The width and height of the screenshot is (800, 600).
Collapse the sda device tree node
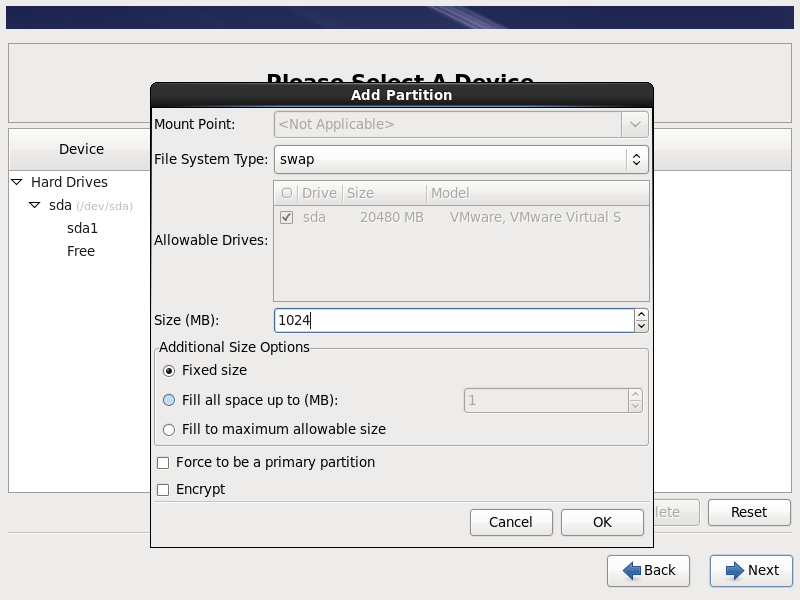coord(35,205)
